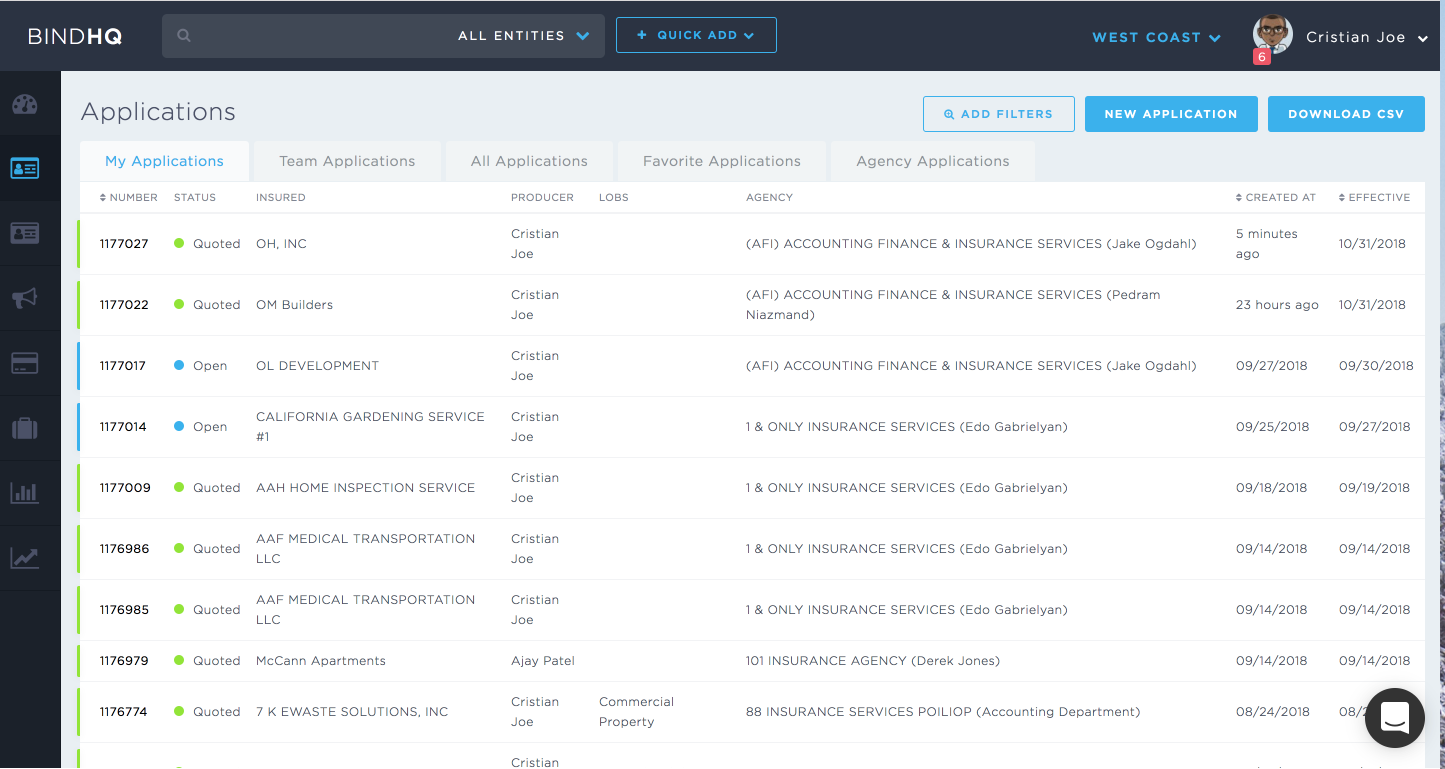Viewport: 1445px width, 769px height.
Task: Open application number 1176774
Action: [123, 712]
